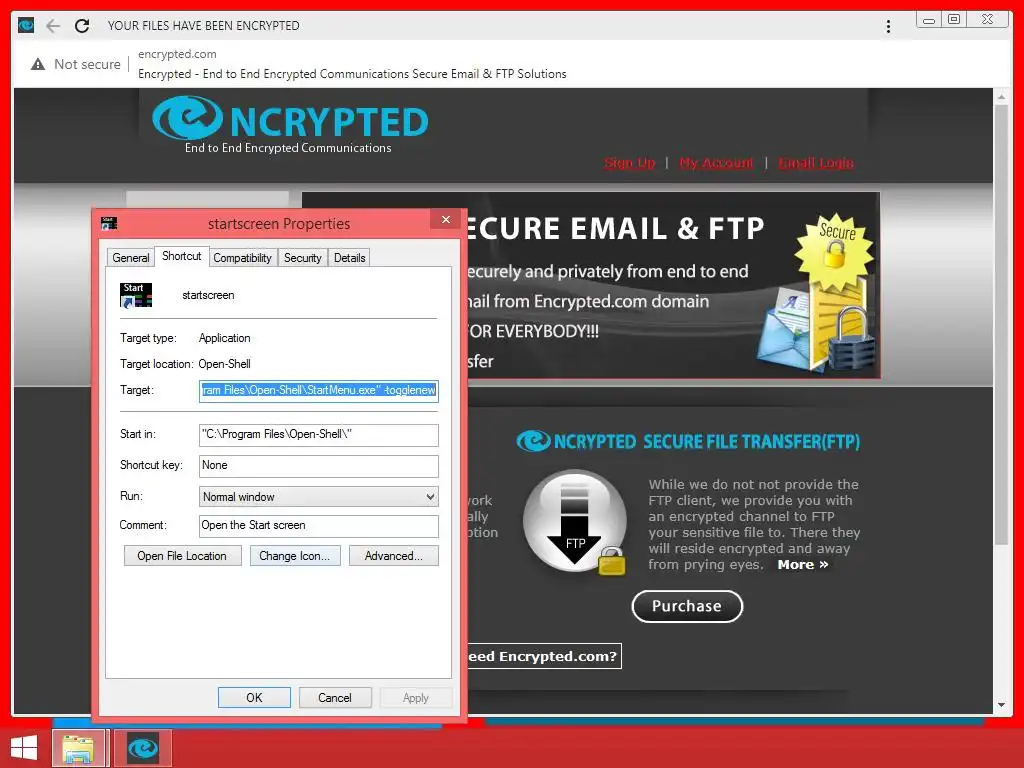Expand the Run window mode dropdown
Screen dimensions: 1024x768
(x=319, y=497)
